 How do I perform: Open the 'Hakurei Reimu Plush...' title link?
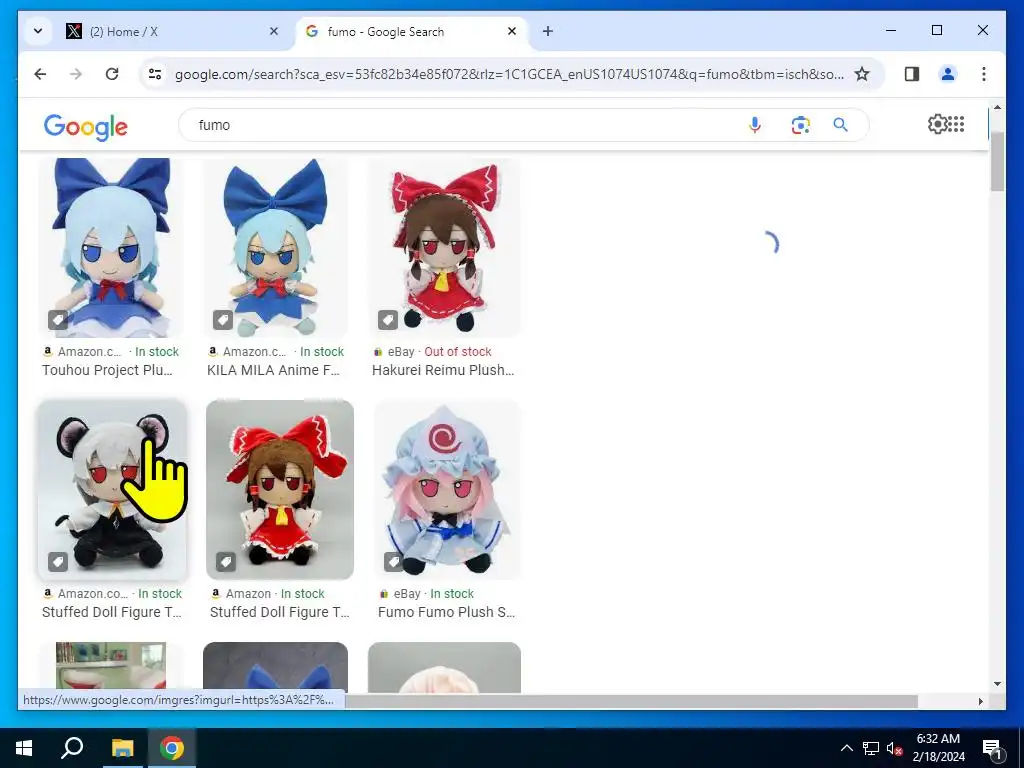pyautogui.click(x=443, y=370)
